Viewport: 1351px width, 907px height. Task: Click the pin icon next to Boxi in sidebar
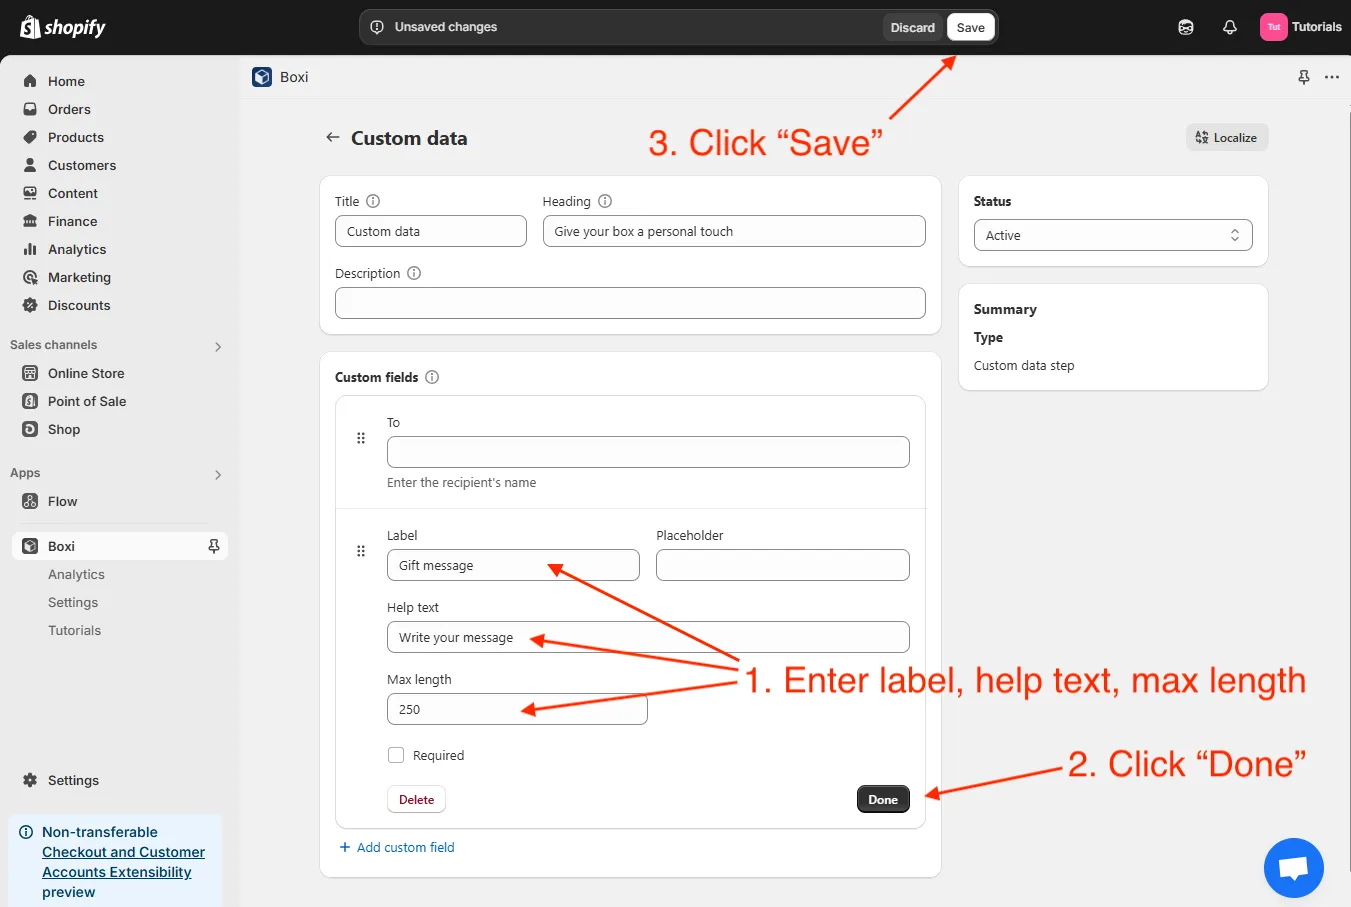pos(213,546)
